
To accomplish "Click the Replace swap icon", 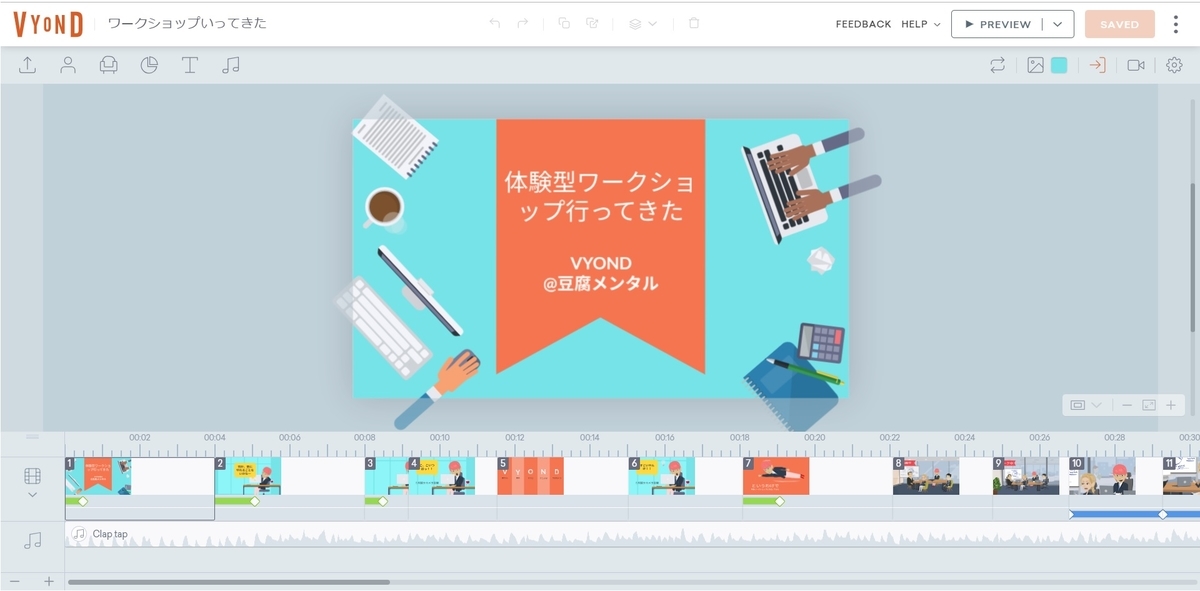I will (997, 65).
